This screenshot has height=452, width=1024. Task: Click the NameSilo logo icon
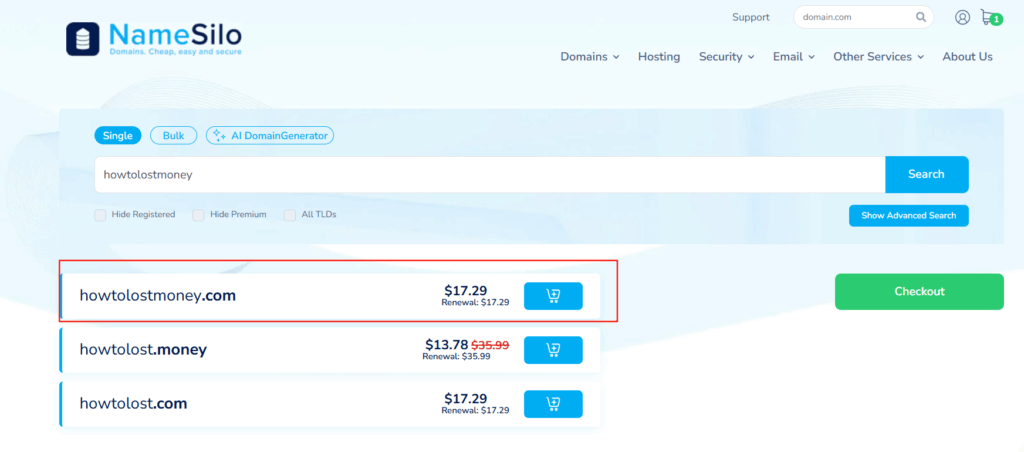pyautogui.click(x=83, y=38)
